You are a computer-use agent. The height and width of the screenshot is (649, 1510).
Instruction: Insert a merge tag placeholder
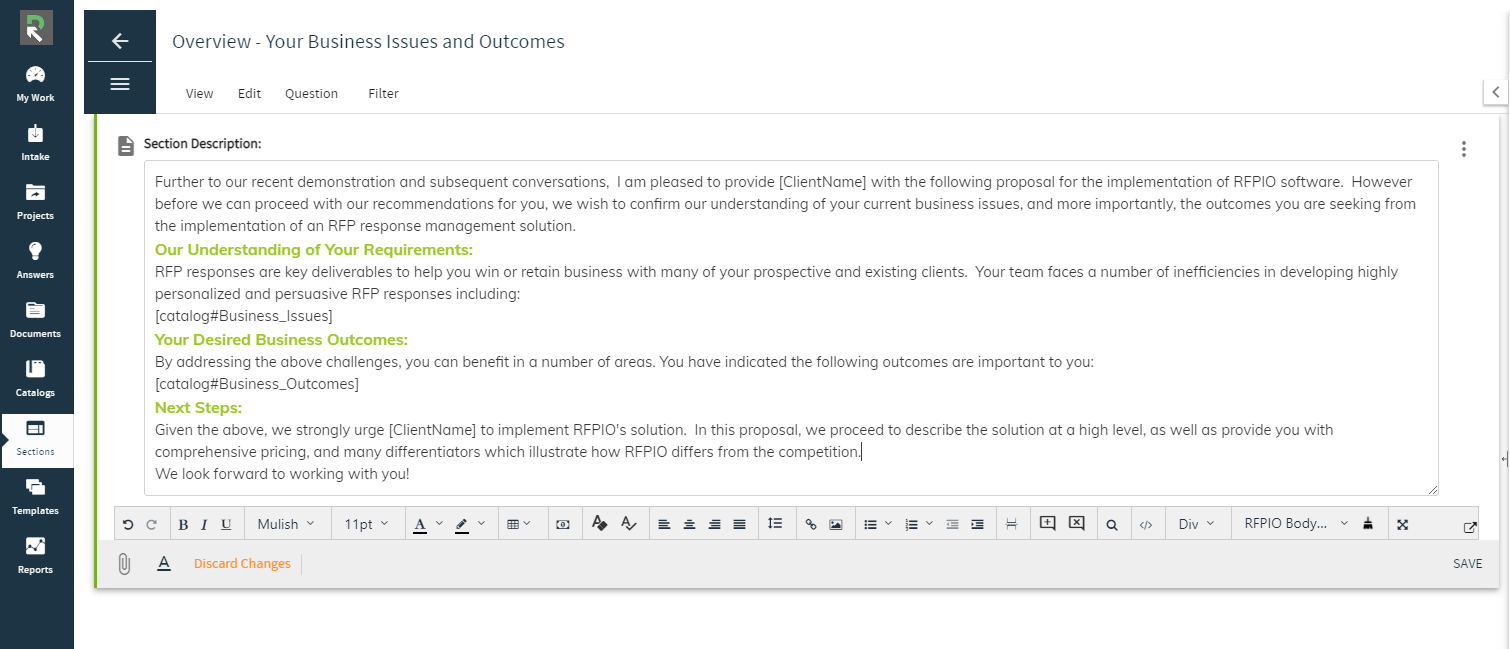563,524
